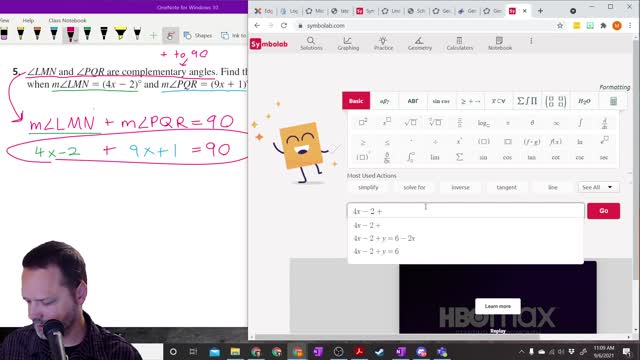Open Symbolab Solutions search

tap(311, 43)
